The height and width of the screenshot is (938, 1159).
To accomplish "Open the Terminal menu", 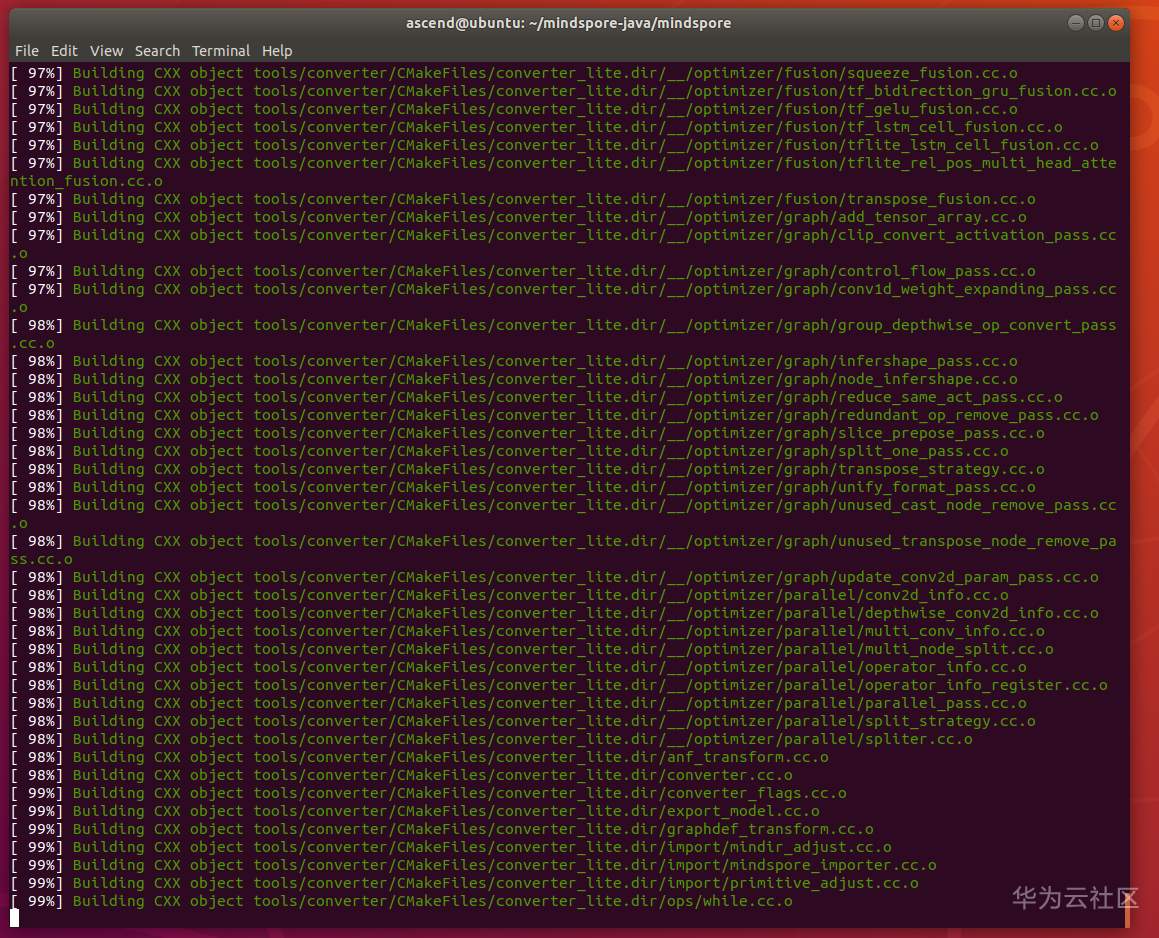I will (x=220, y=51).
